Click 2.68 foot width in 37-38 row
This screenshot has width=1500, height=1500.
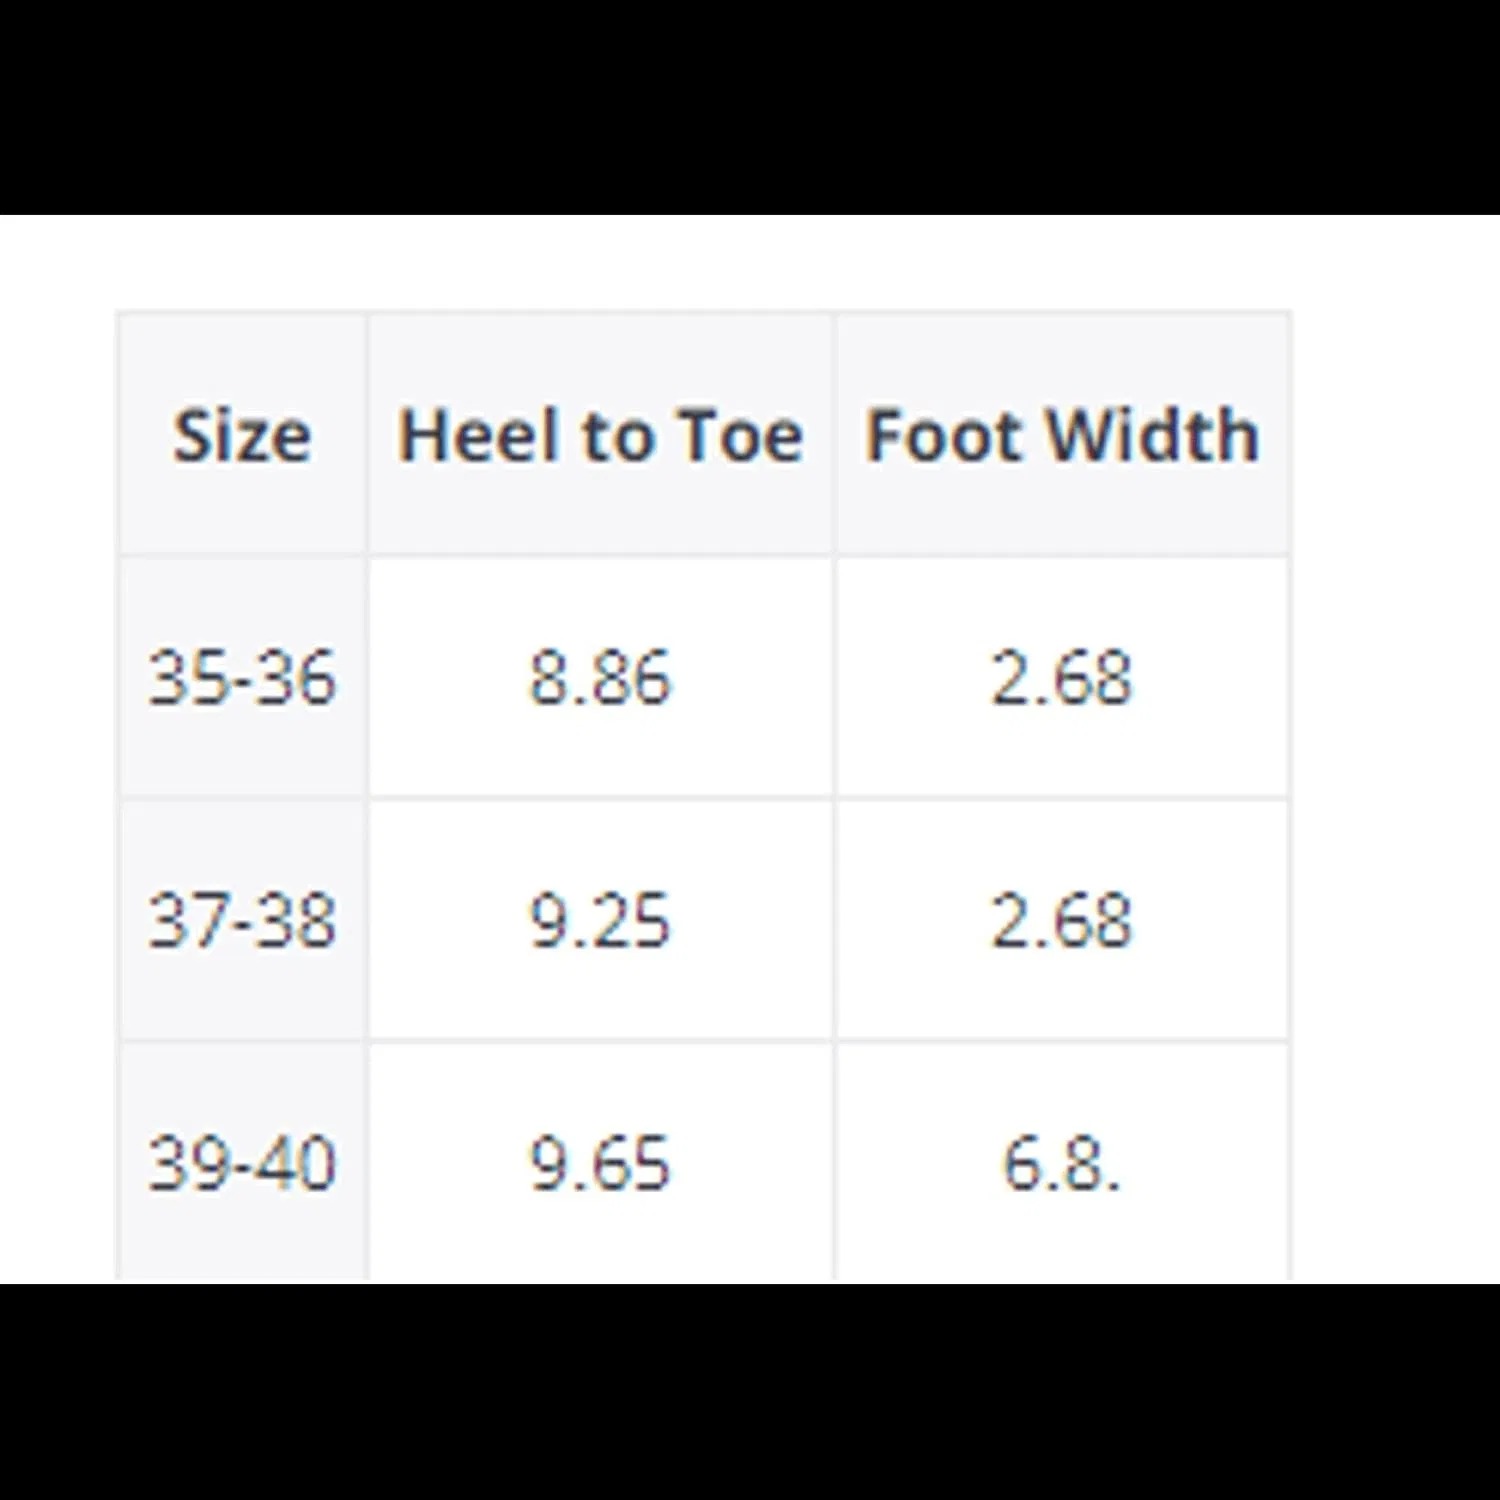[x=1062, y=920]
